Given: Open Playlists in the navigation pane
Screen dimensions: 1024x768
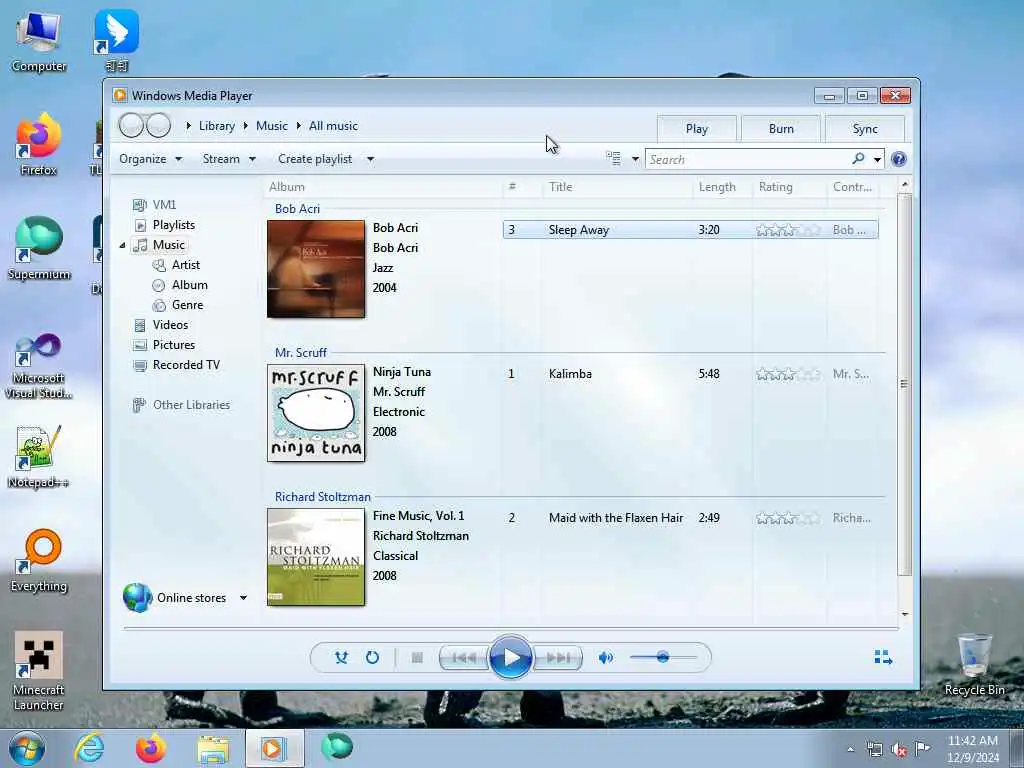Looking at the screenshot, I should pyautogui.click(x=174, y=225).
